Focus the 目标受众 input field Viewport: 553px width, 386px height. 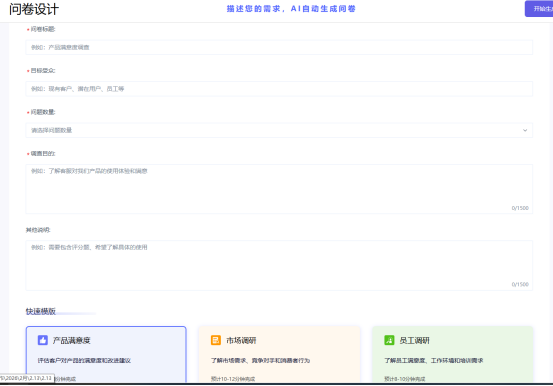[279, 89]
